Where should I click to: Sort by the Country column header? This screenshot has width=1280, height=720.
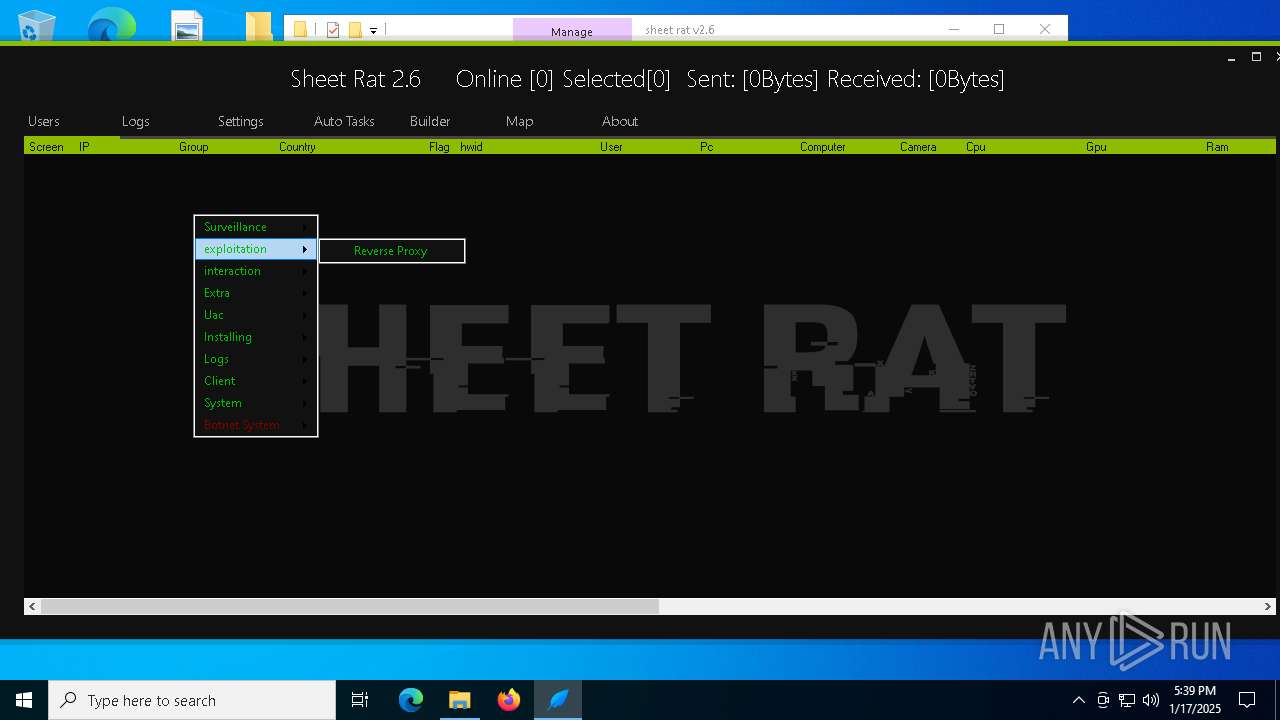point(298,147)
